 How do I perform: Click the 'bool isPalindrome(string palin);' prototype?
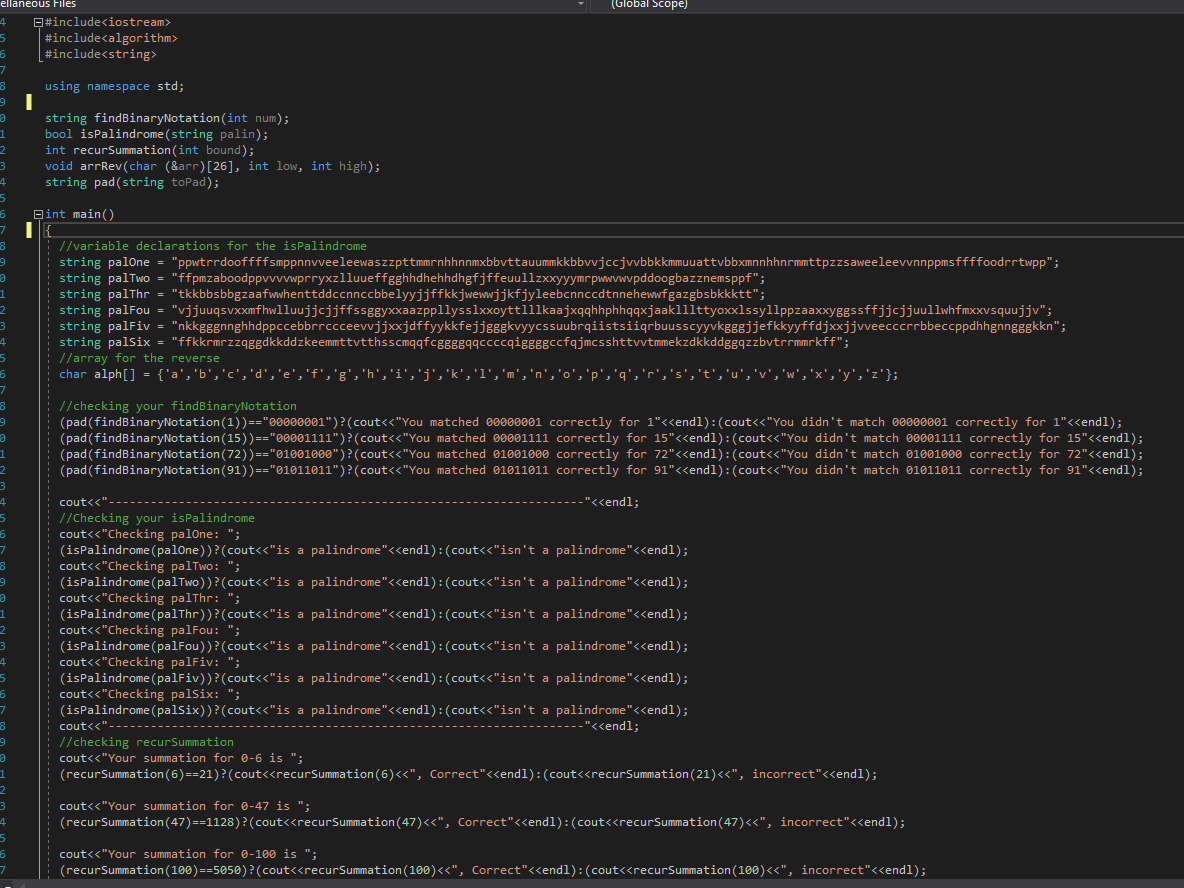pyautogui.click(x=156, y=134)
